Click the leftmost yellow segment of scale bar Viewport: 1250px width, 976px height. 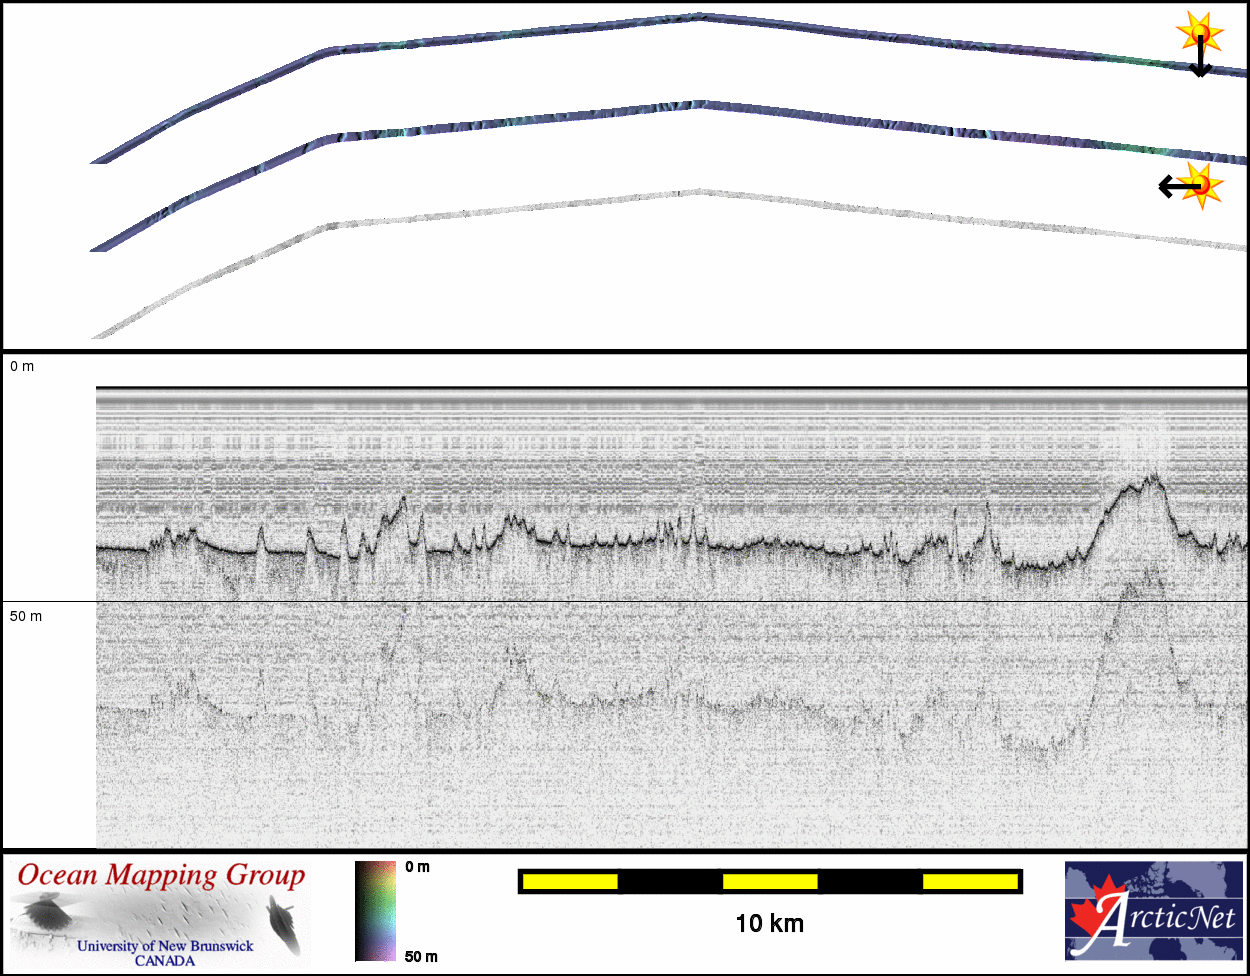(570, 881)
